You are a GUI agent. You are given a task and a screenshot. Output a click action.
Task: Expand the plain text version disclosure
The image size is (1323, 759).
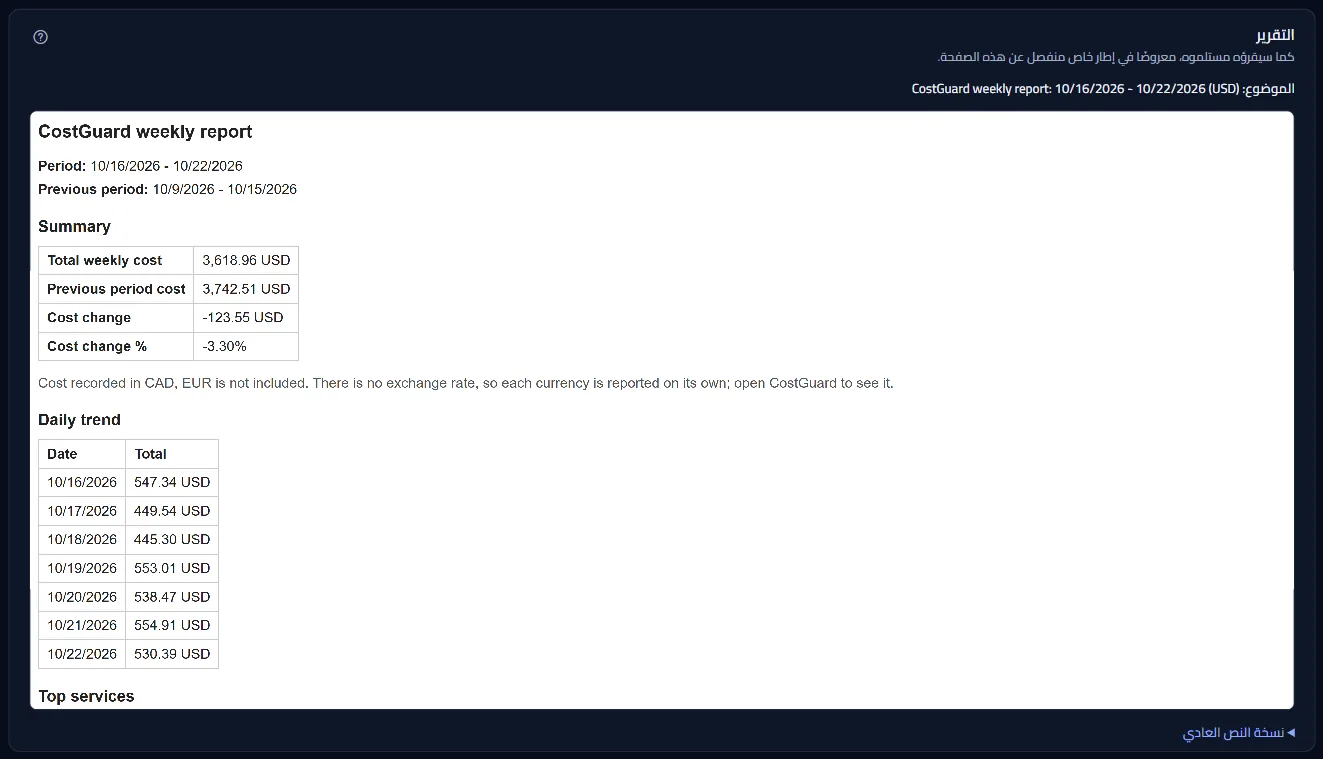coord(1238,733)
